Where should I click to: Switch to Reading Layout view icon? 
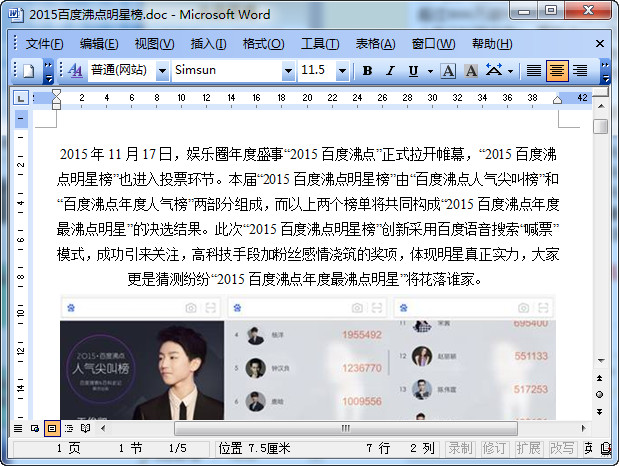click(85, 428)
